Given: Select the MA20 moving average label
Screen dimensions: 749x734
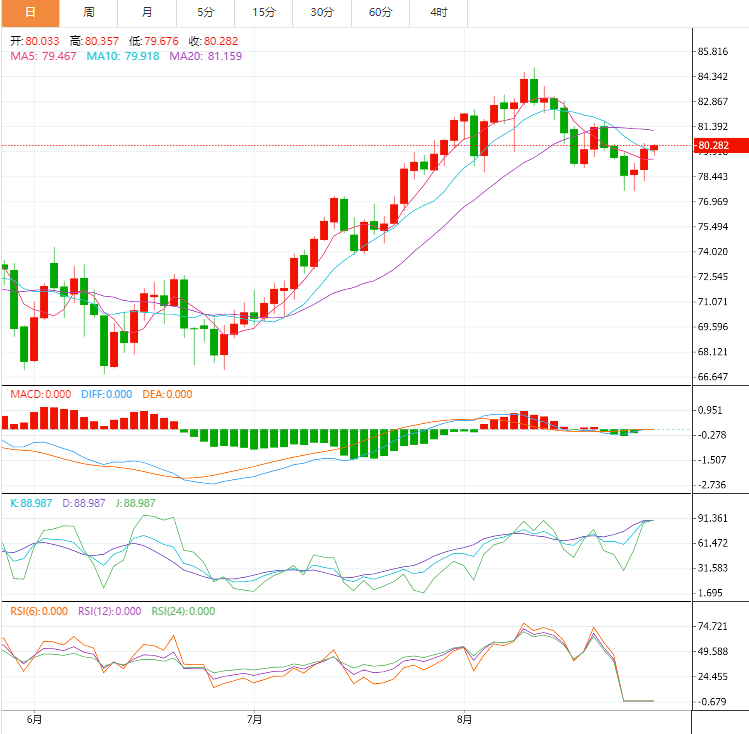Looking at the screenshot, I should [x=205, y=56].
